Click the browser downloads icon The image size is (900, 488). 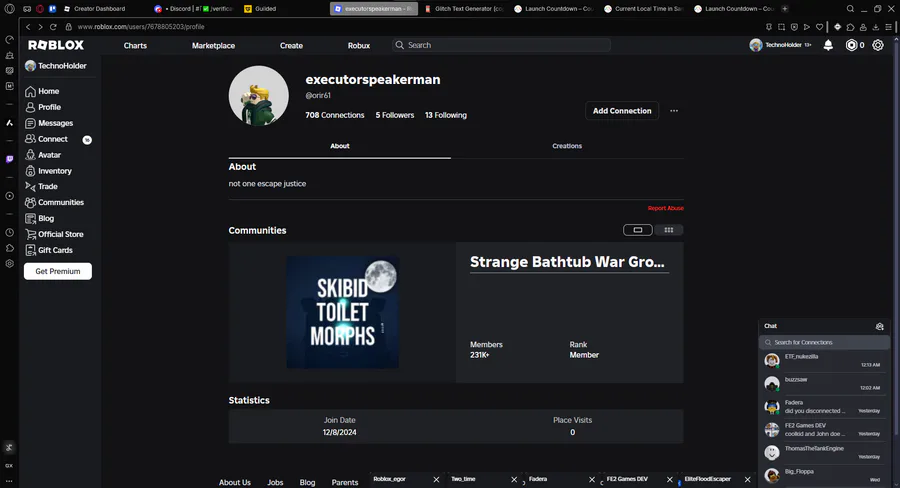875,27
